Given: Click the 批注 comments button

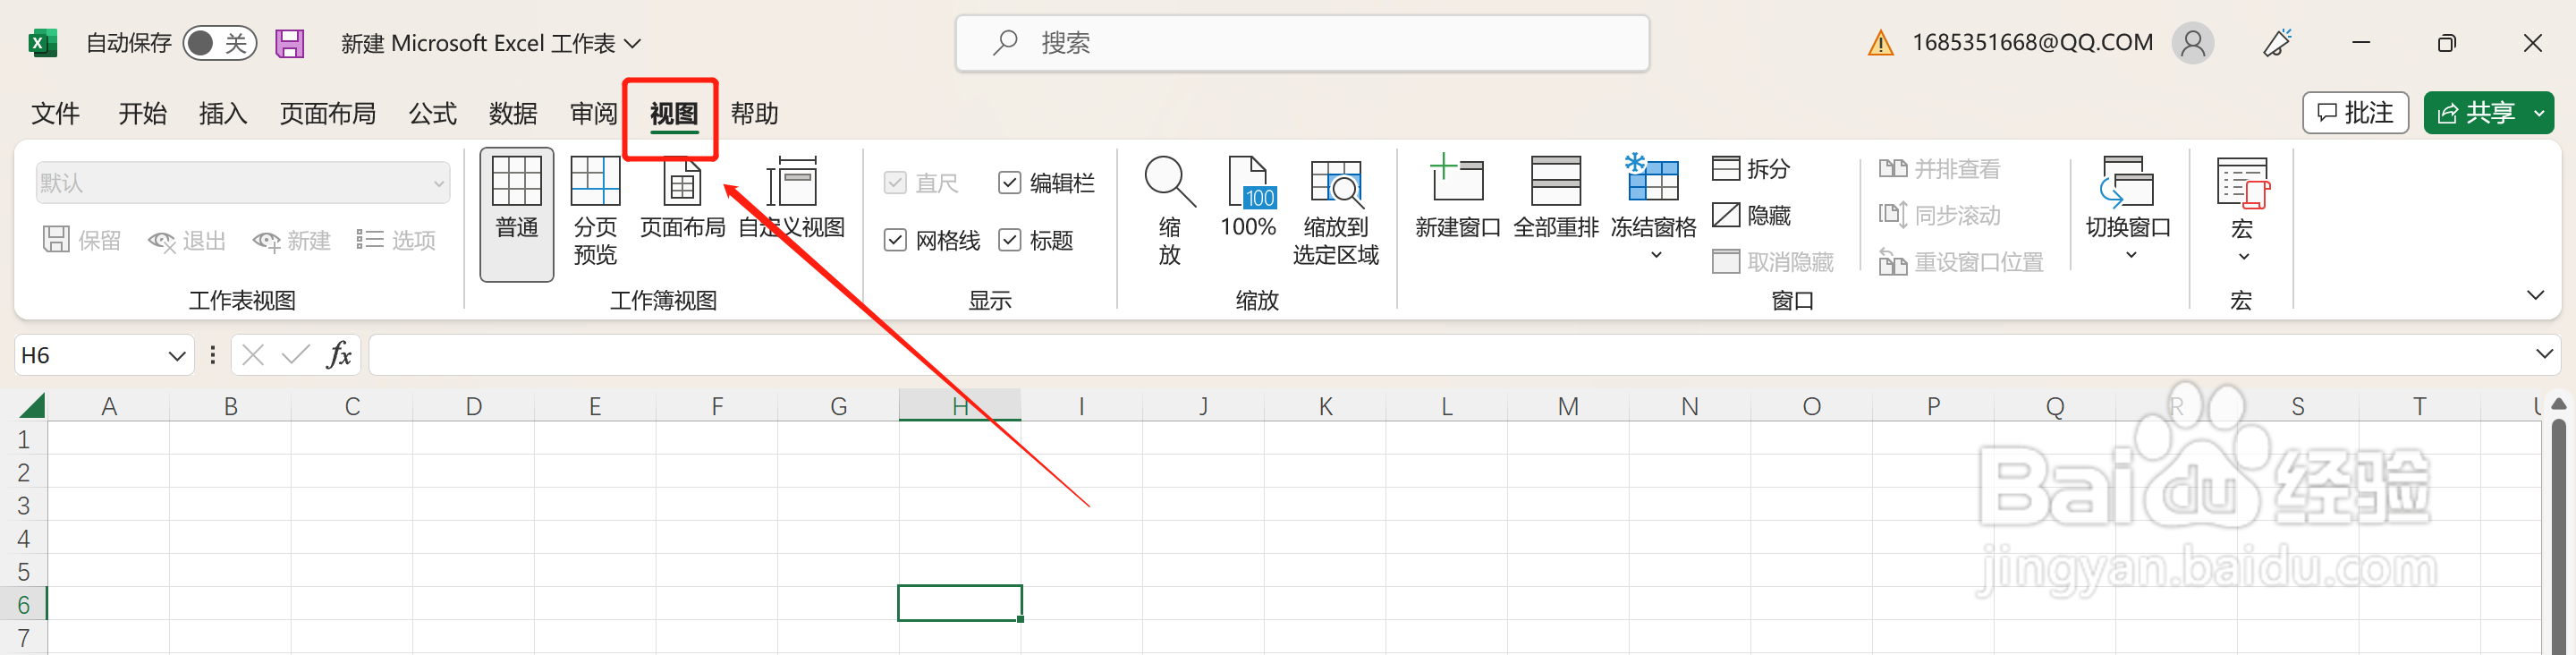Looking at the screenshot, I should (2355, 112).
